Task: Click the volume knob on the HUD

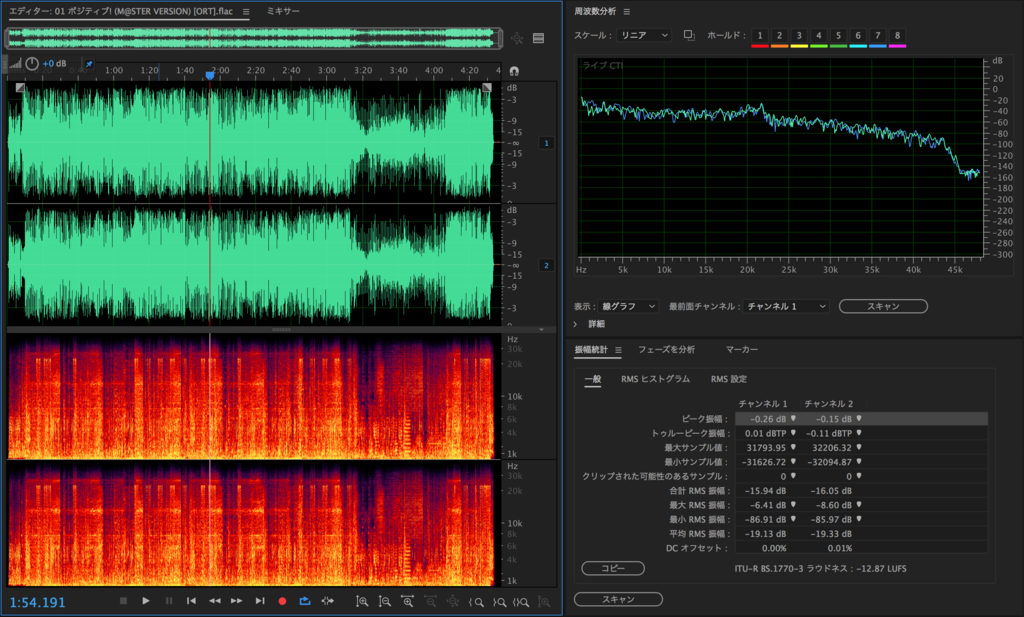Action: 32,63
